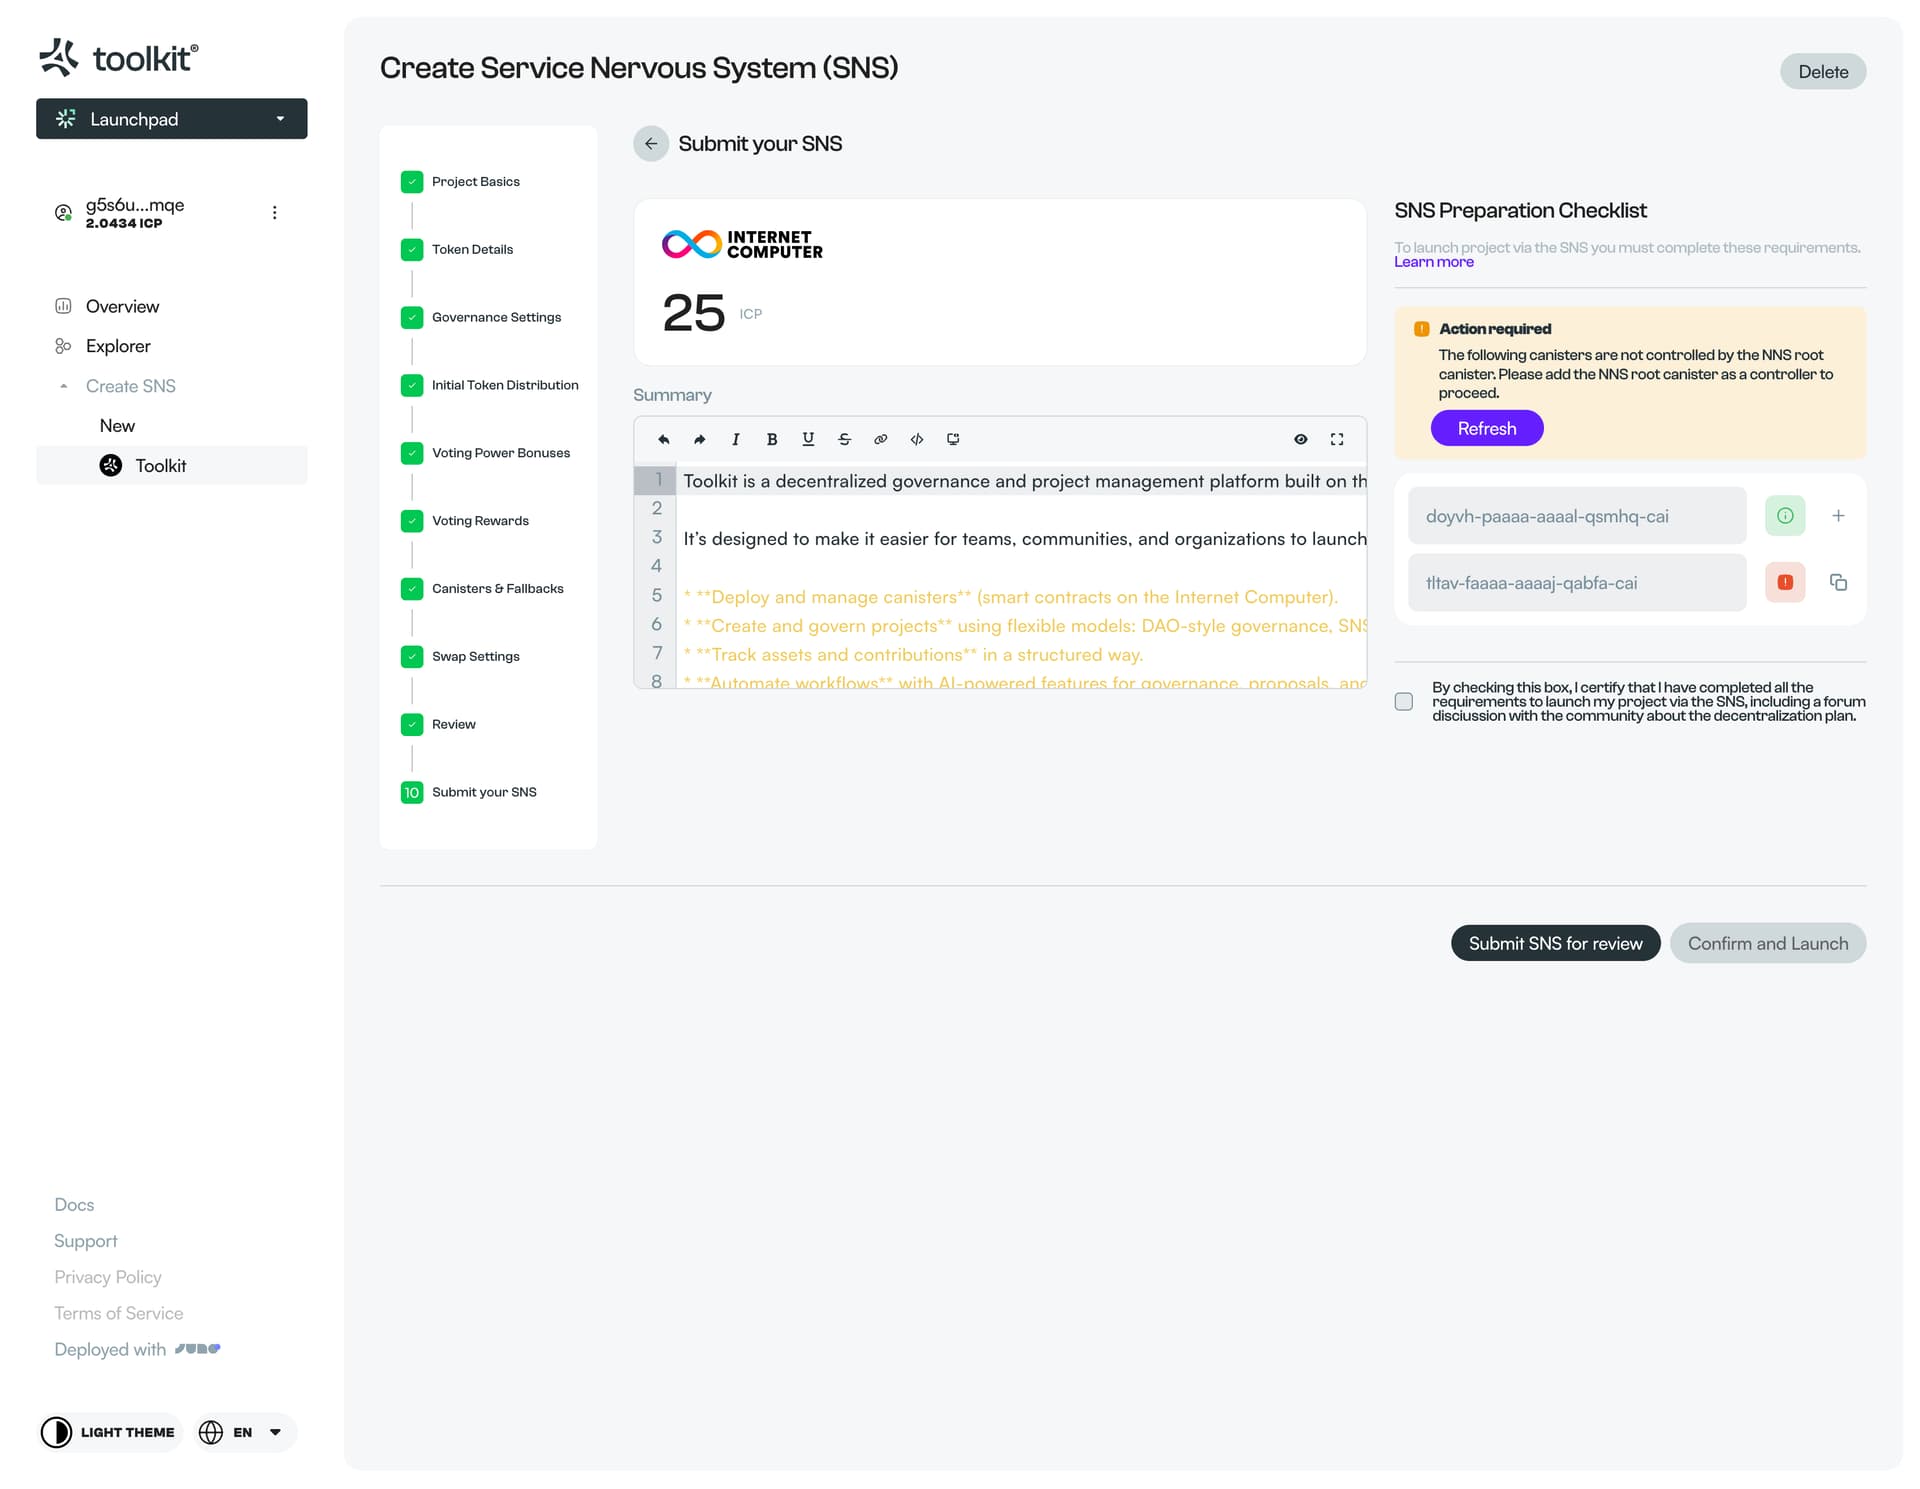Click the strikethrough formatting icon
The width and height of the screenshot is (1920, 1489).
(x=844, y=439)
